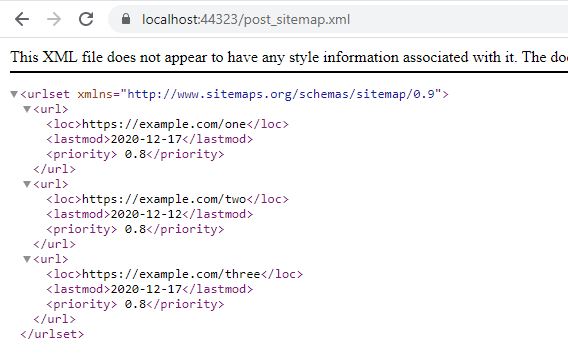Viewport: 568px width, 360px height.
Task: Click the https://example.com/two loc text
Action: click(164, 199)
